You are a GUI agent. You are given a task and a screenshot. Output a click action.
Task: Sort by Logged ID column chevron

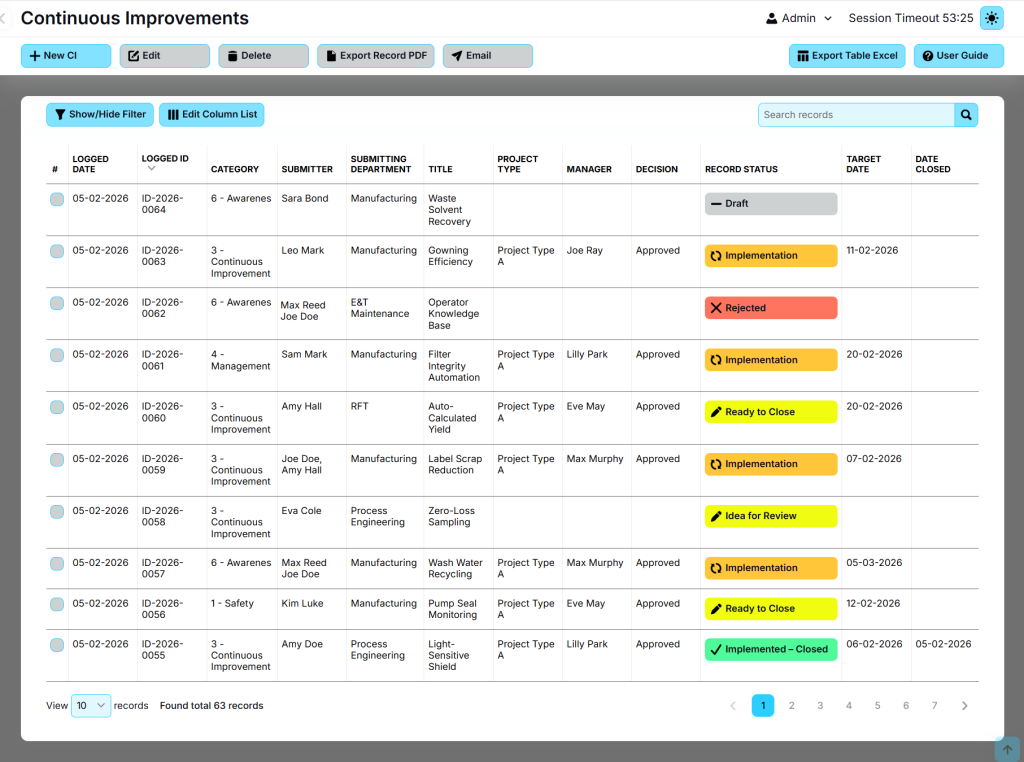tap(152, 168)
